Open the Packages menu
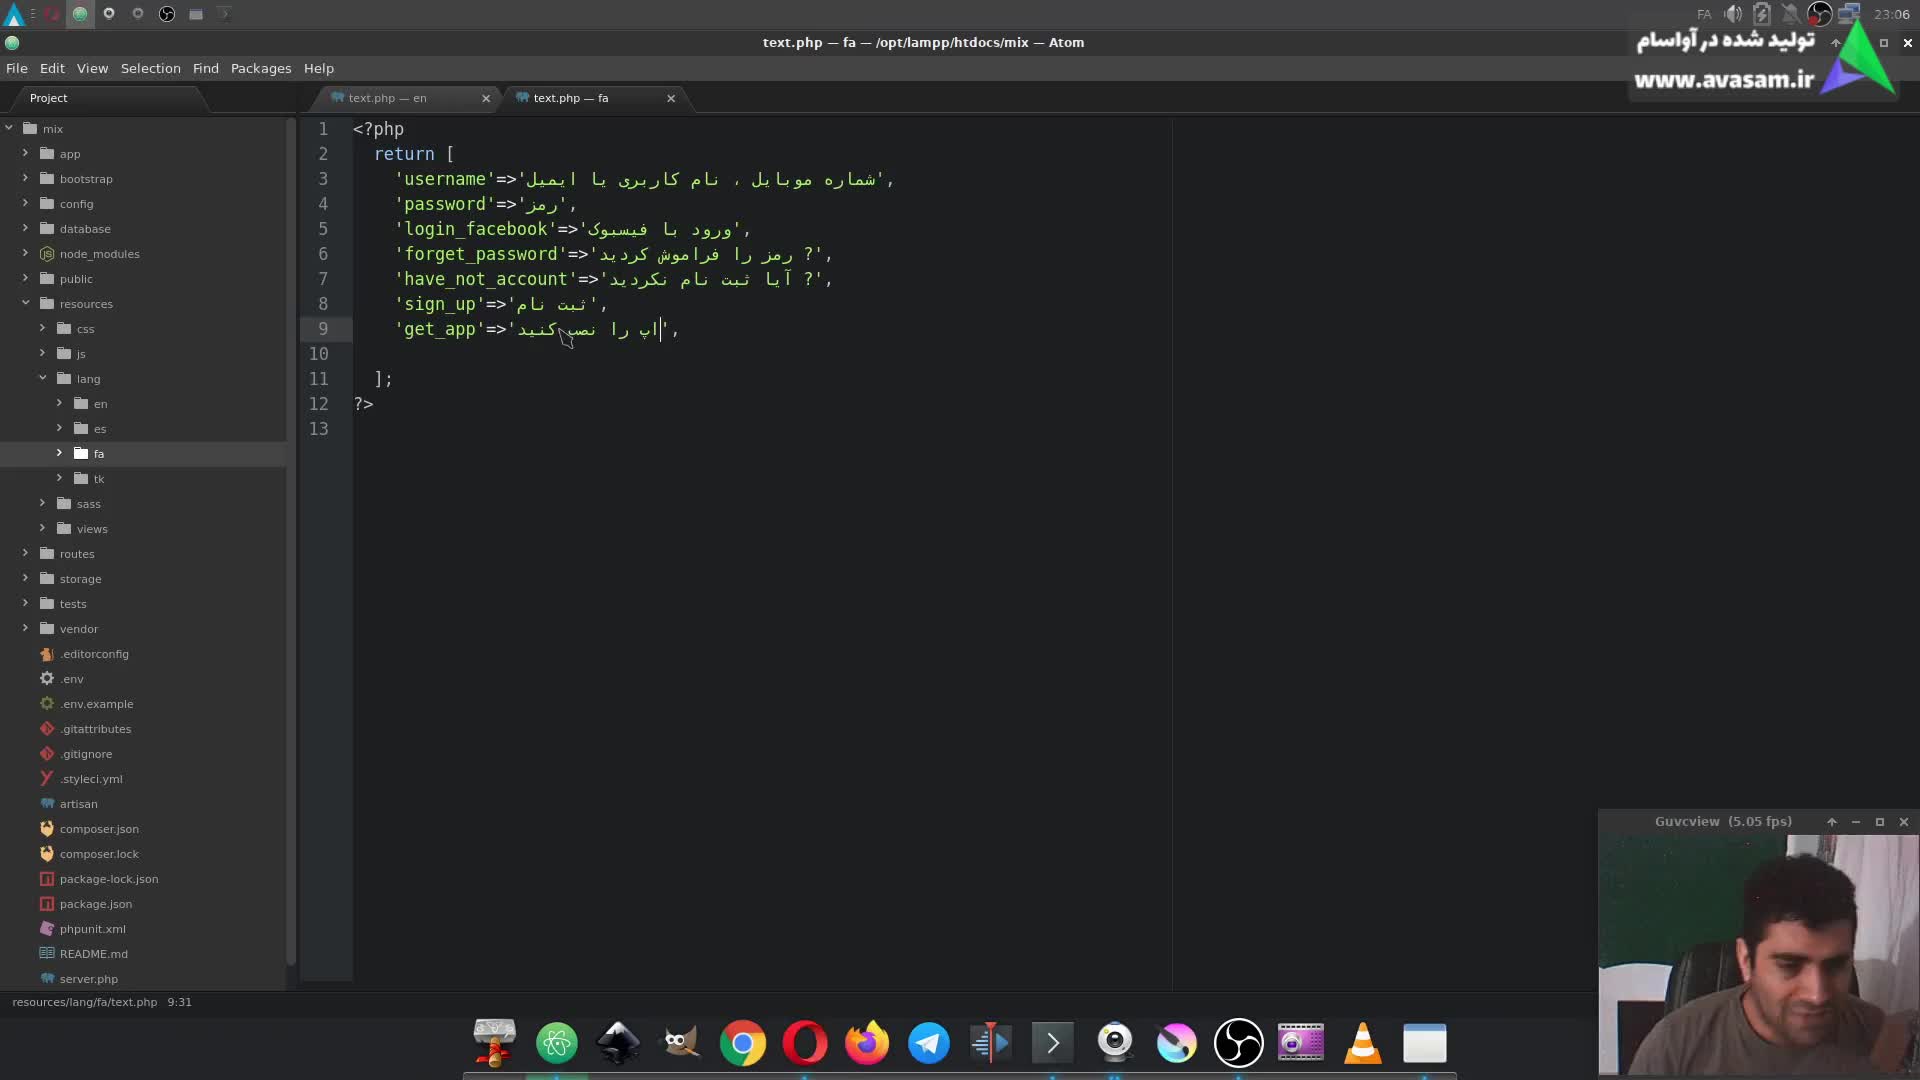 pos(260,68)
